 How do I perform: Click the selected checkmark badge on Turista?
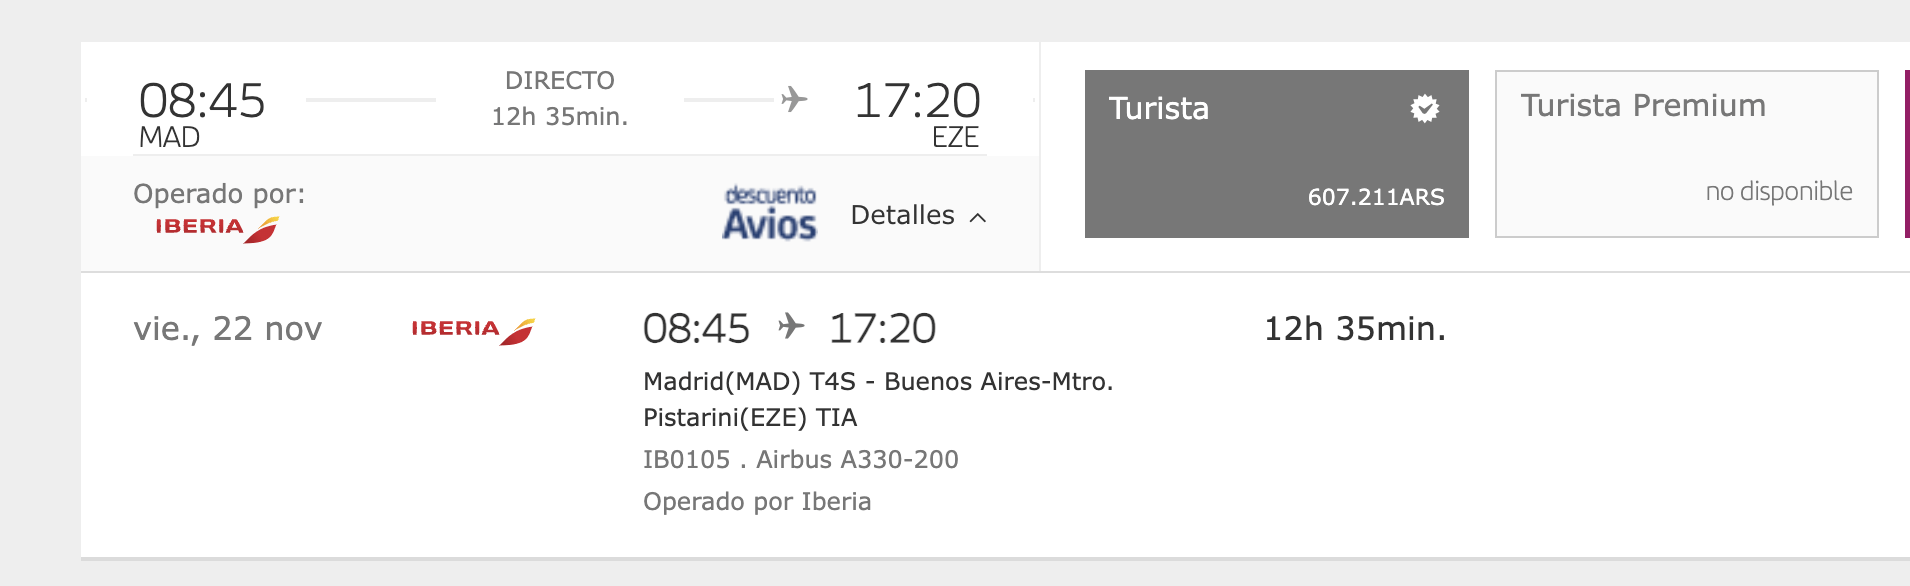1424,108
